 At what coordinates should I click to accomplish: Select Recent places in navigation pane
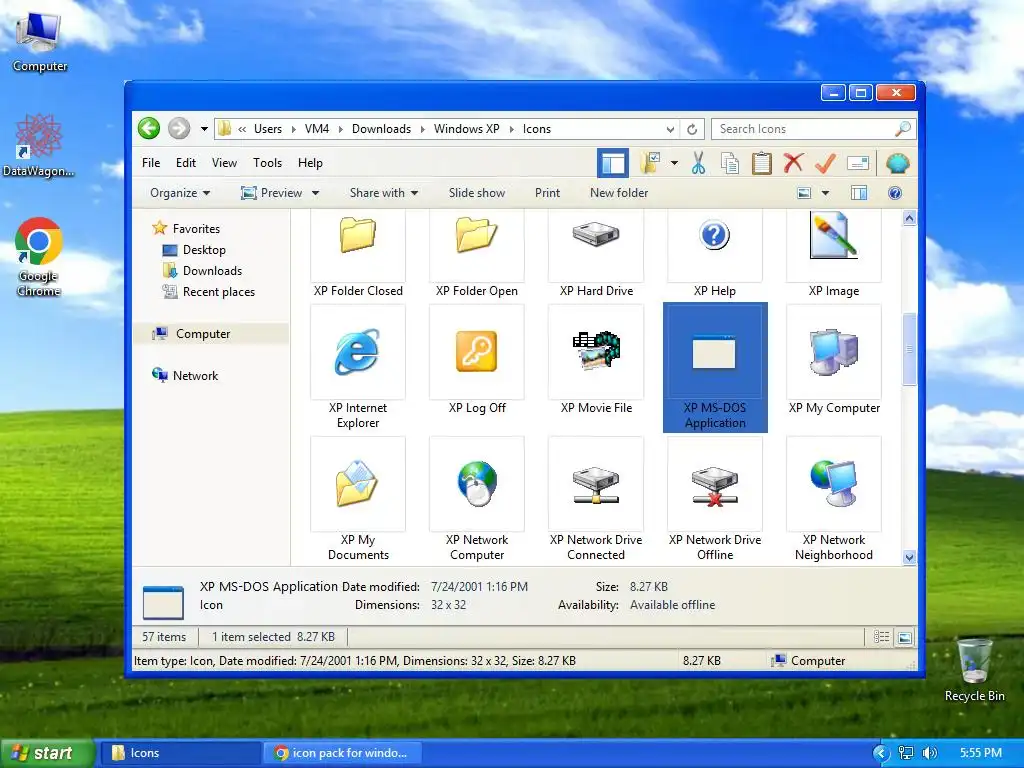point(209,292)
